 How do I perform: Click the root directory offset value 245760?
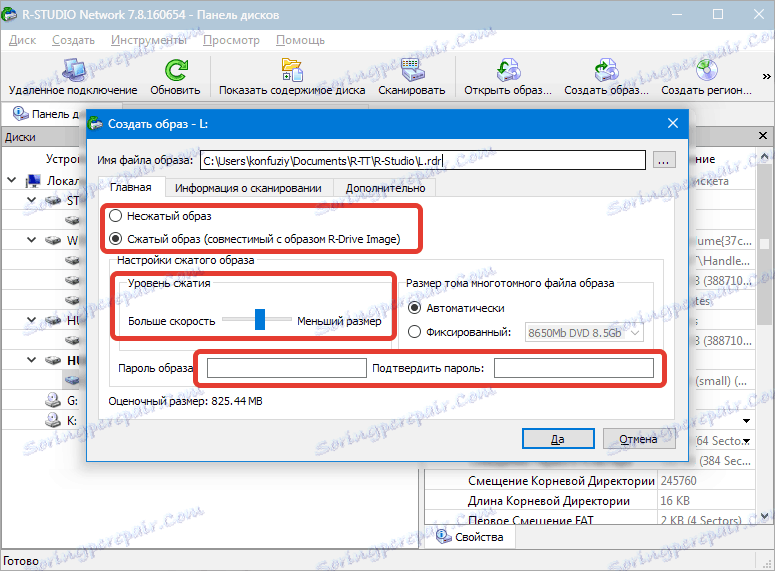click(x=678, y=481)
